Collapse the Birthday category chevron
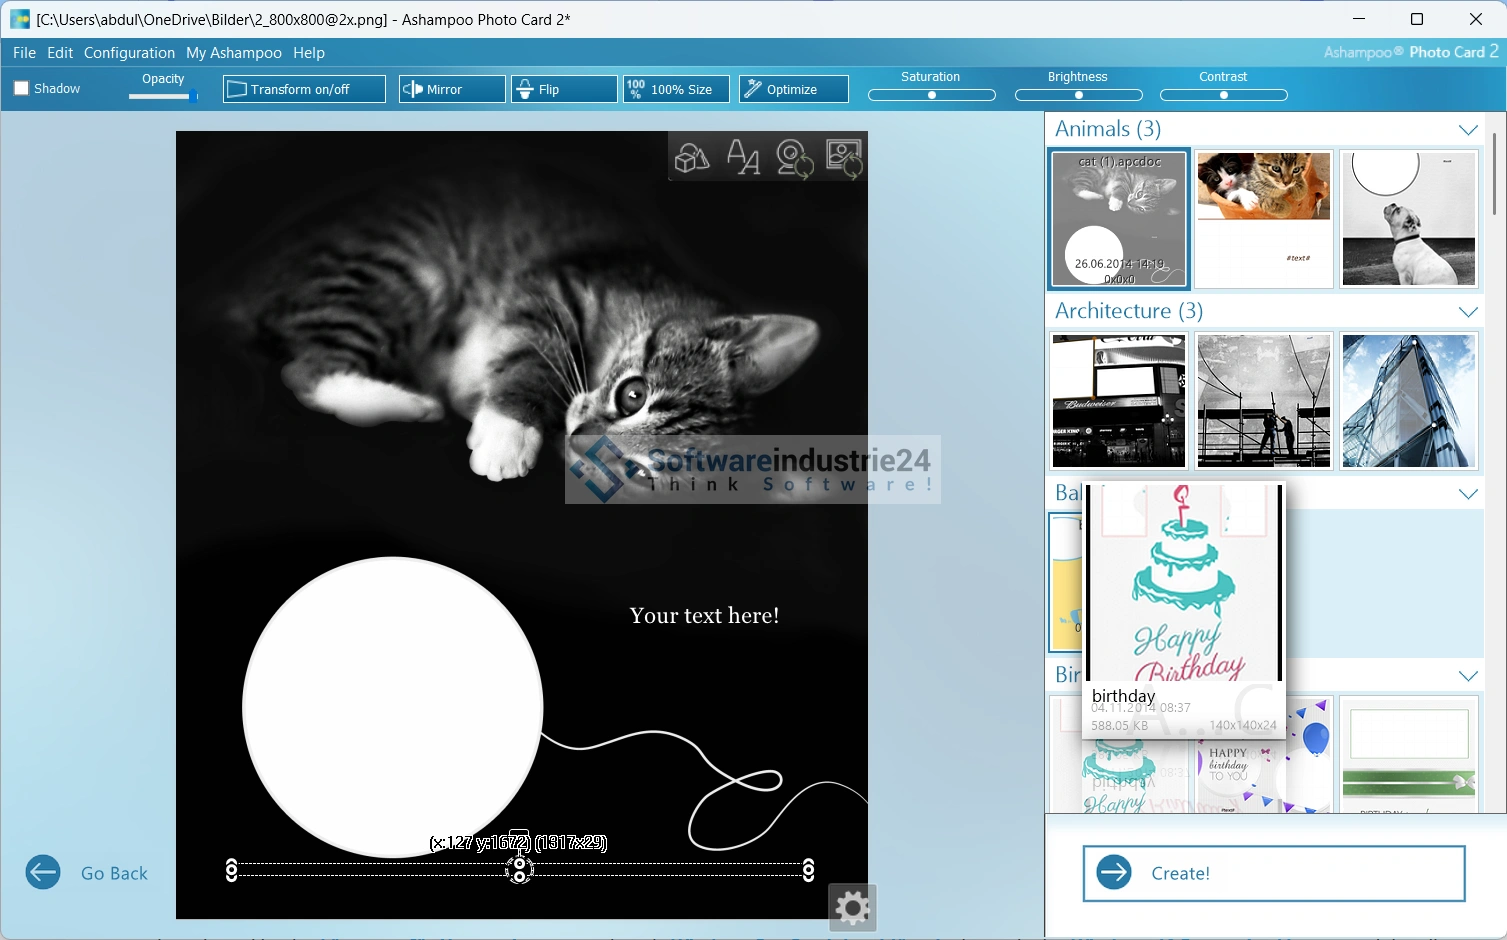This screenshot has width=1507, height=940. coord(1467,676)
